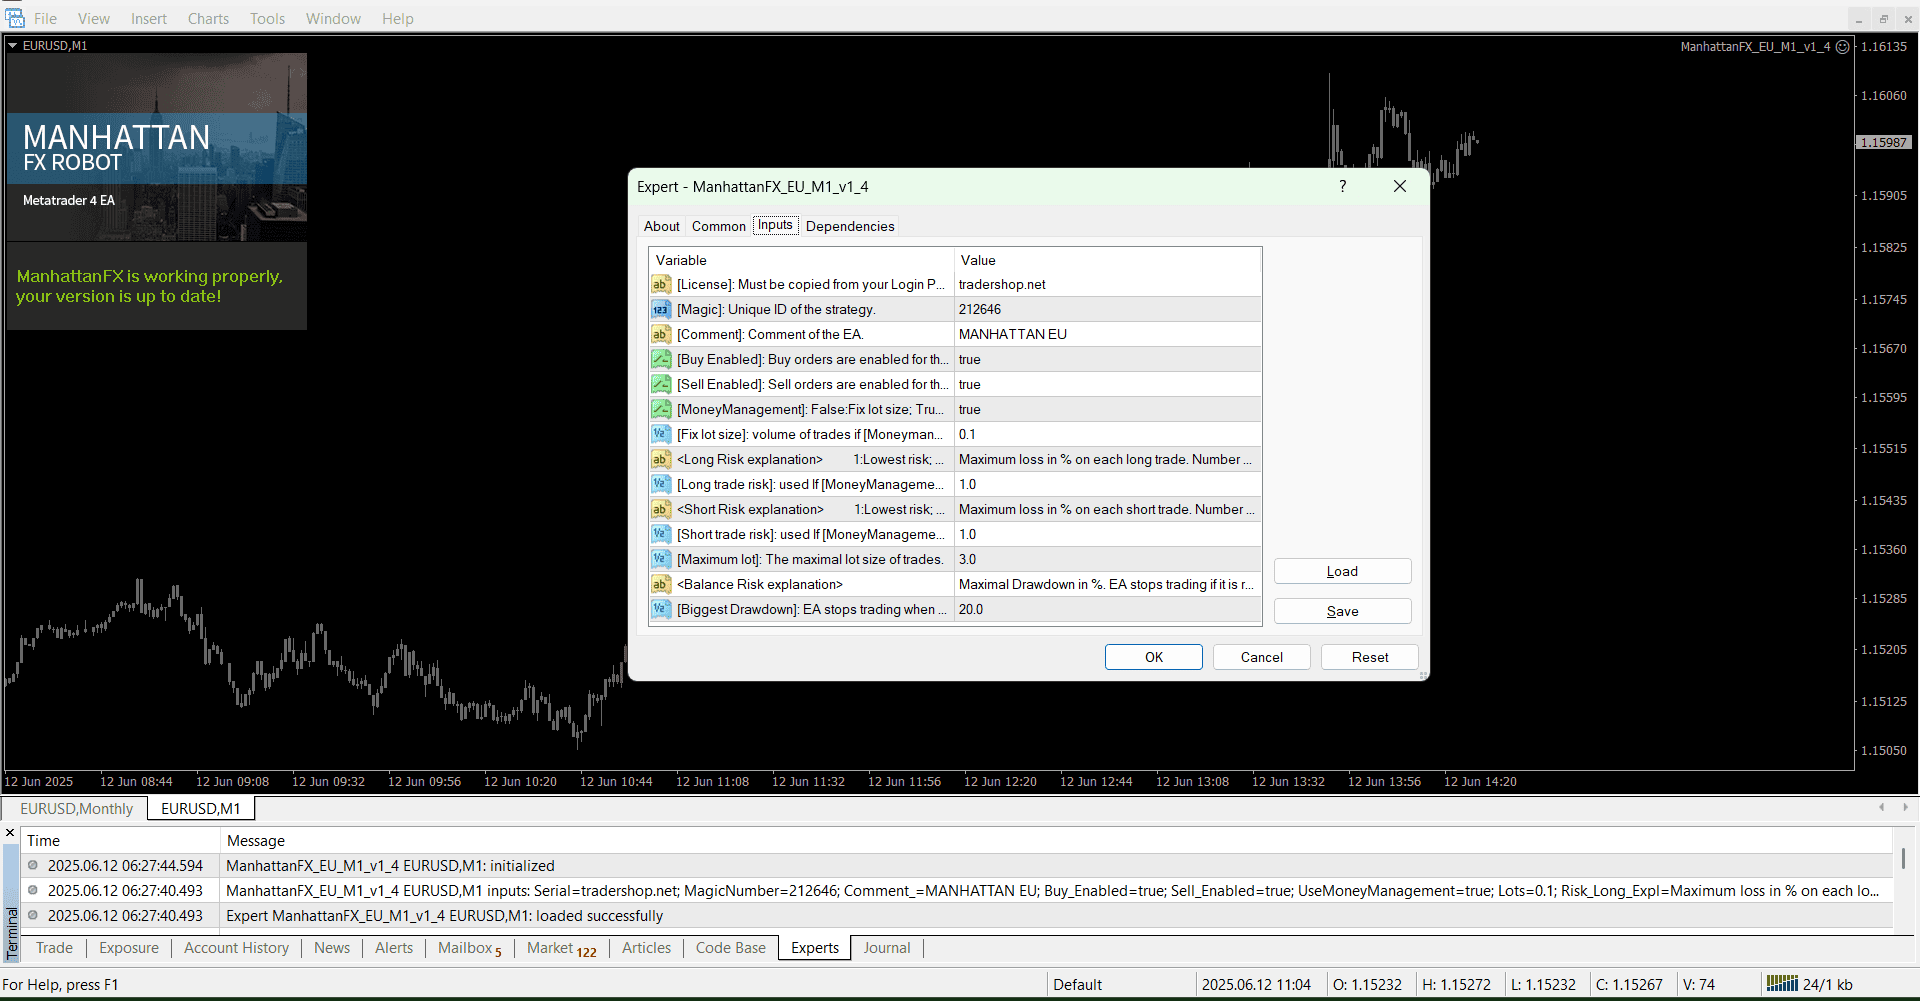Edit the Magic value 212646
This screenshot has width=1920, height=1001.
(x=1108, y=309)
